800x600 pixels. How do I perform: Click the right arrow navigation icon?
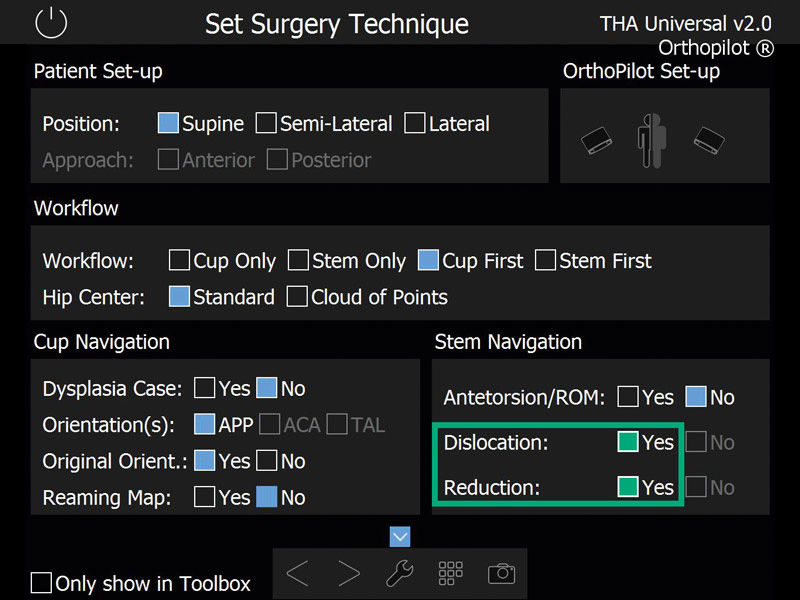348,573
